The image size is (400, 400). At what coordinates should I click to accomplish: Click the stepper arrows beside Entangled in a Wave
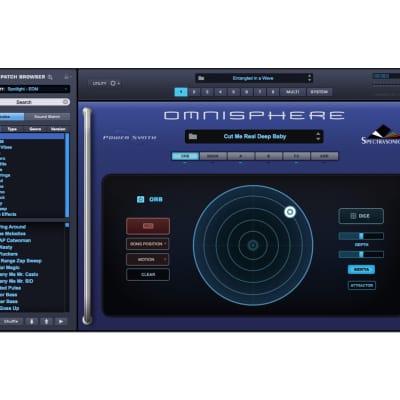pyautogui.click(x=310, y=78)
